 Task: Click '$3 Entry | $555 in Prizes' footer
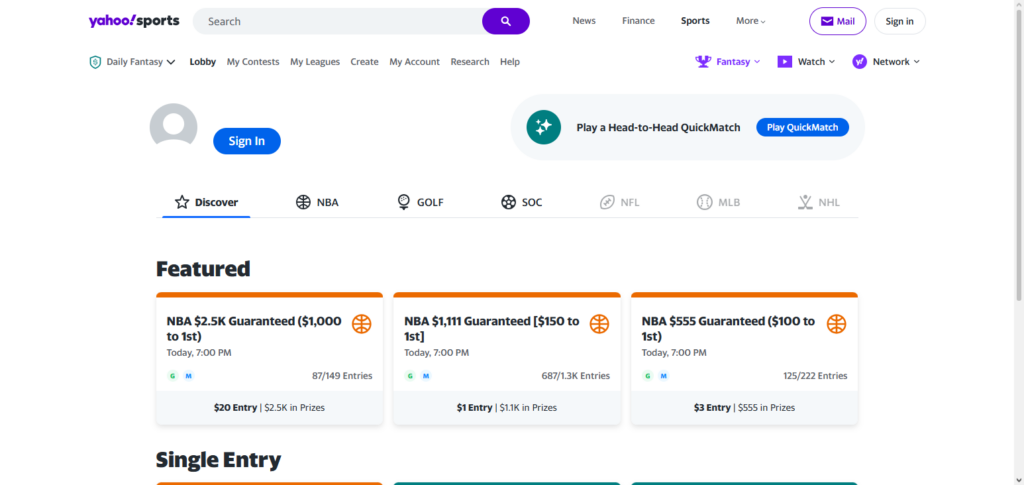744,407
